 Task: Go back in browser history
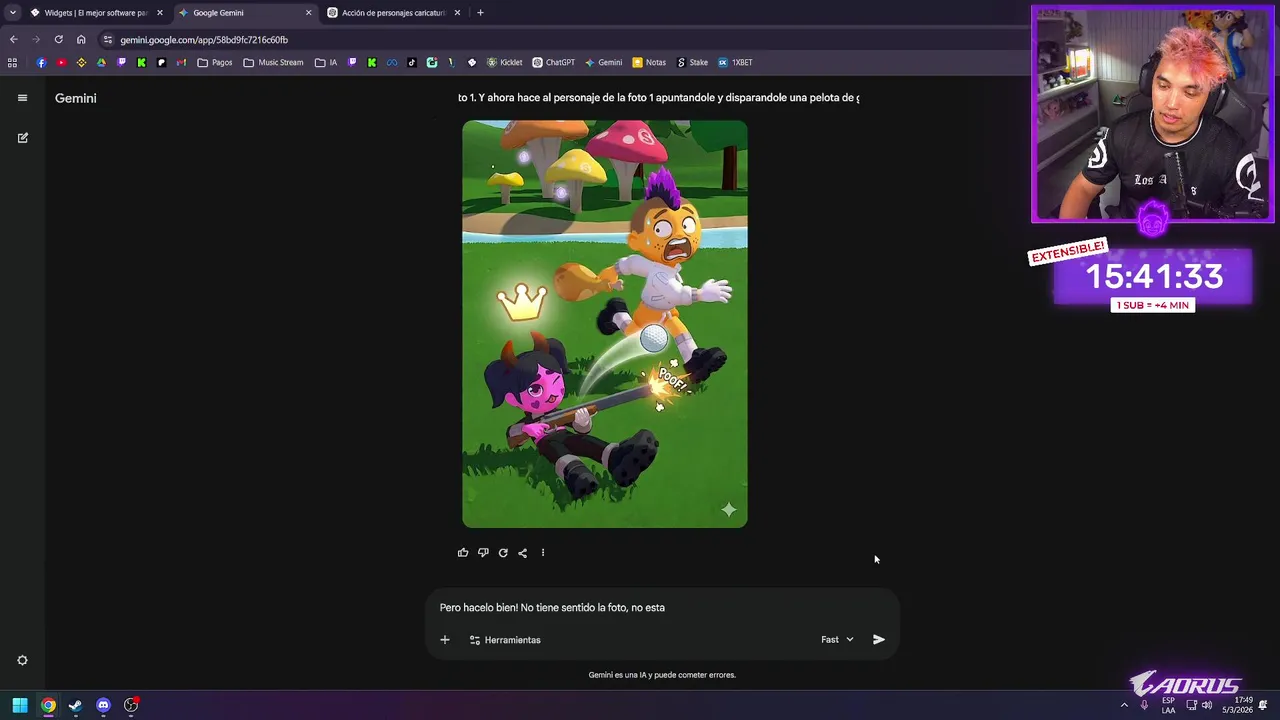click(x=13, y=40)
